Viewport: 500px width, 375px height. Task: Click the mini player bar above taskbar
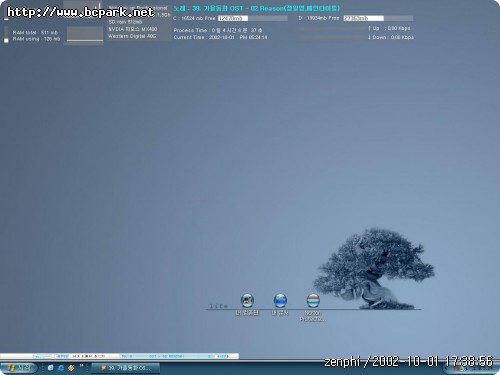tap(119, 356)
